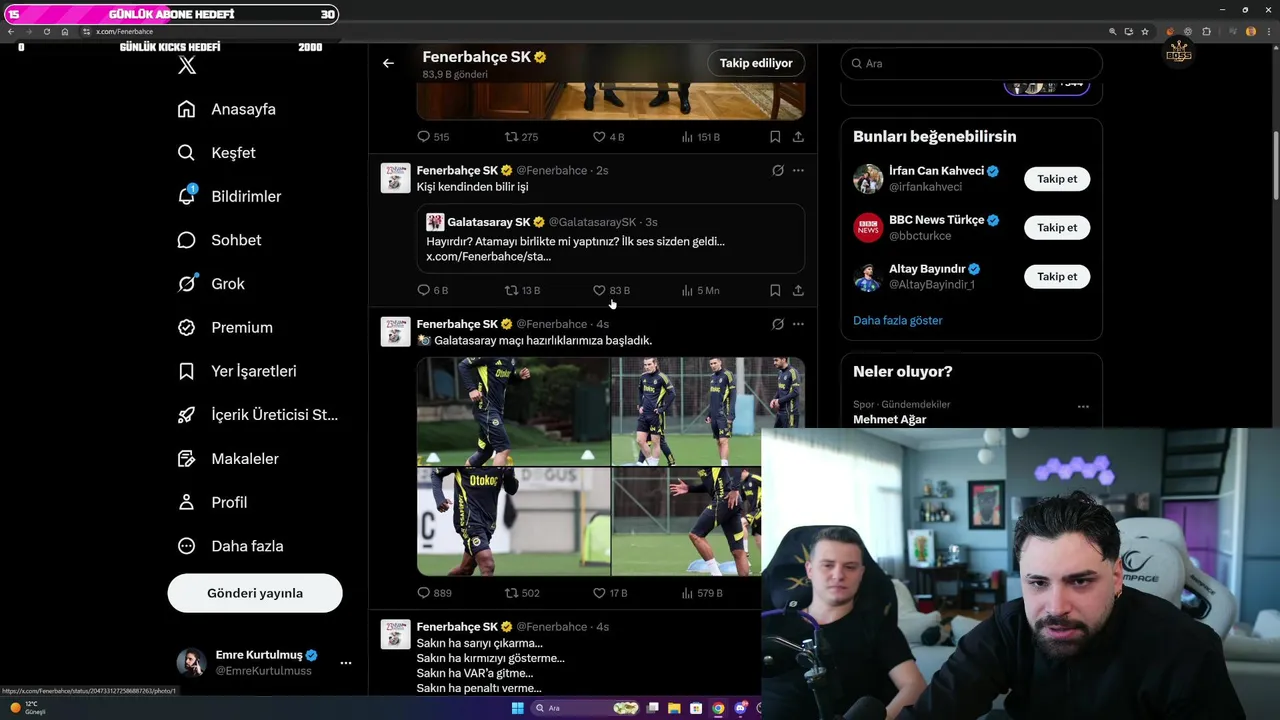Open more options on Kişi kendinden bilir işi post
Screen dimensions: 1280x720
pos(798,171)
